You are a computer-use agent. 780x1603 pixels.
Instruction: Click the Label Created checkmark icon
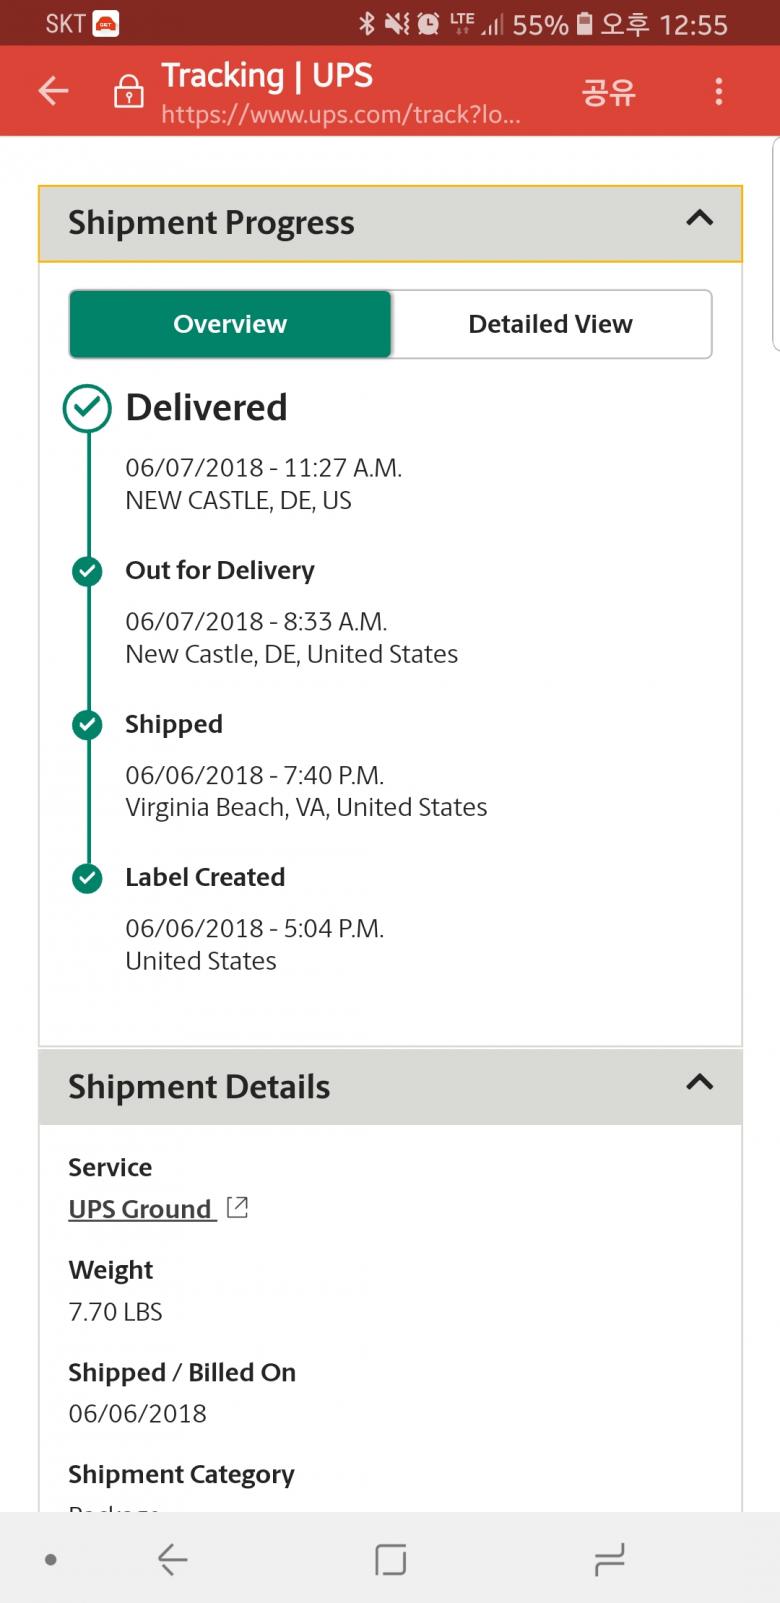(x=87, y=878)
